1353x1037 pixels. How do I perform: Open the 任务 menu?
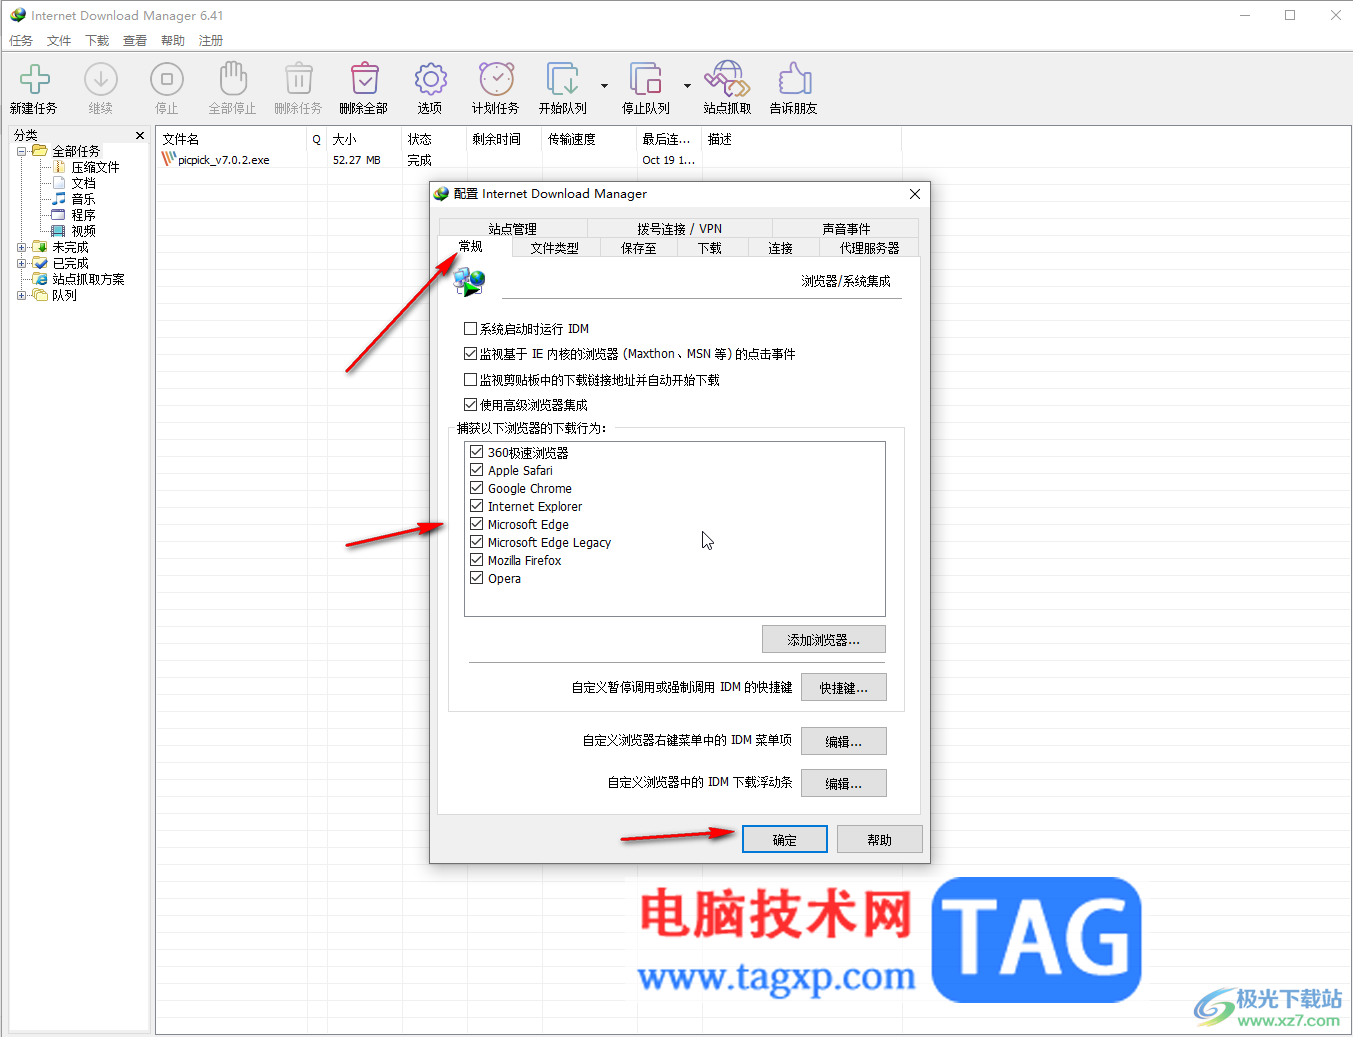pyautogui.click(x=21, y=41)
